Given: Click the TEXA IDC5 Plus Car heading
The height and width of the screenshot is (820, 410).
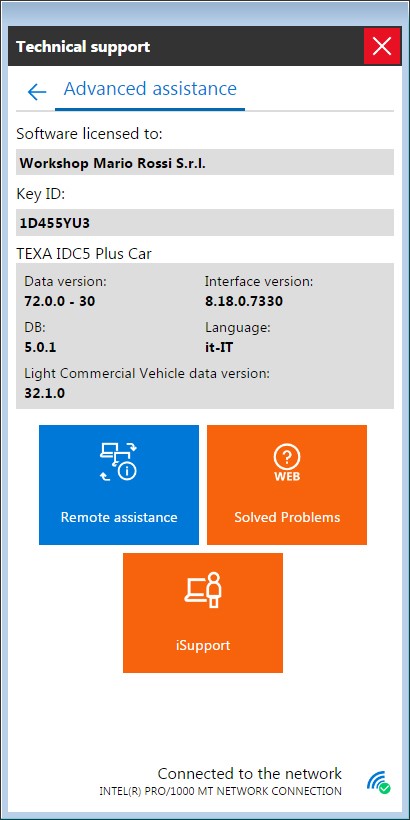Looking at the screenshot, I should 84,254.
